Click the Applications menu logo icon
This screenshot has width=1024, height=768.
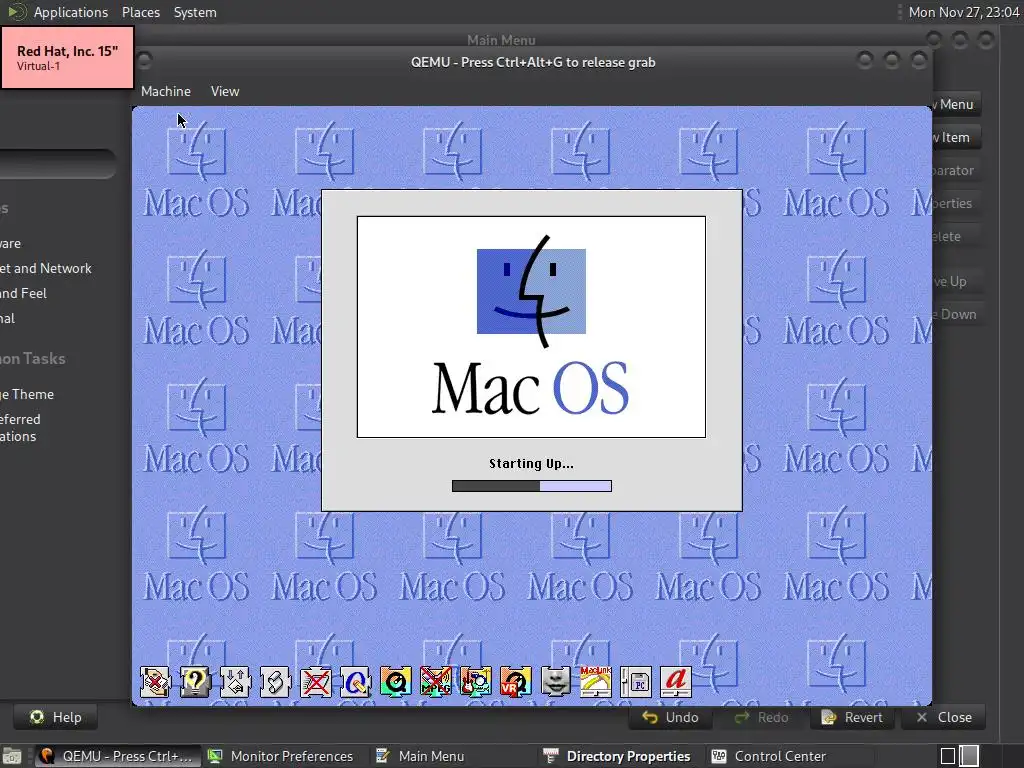point(16,12)
